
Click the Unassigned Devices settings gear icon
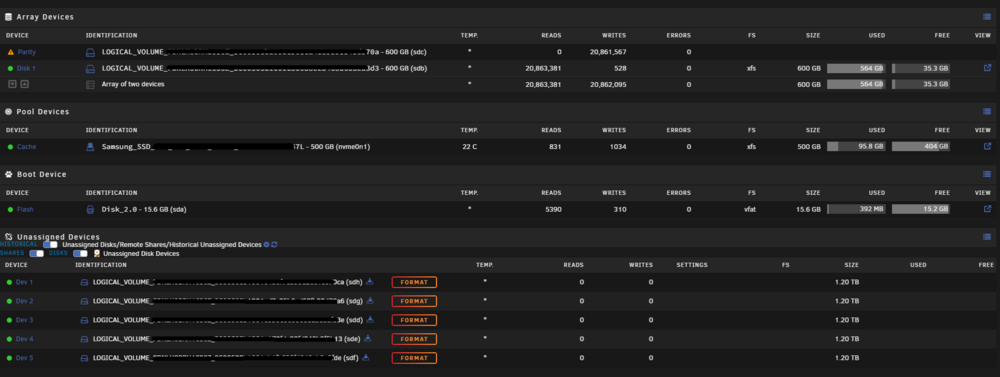pos(267,244)
